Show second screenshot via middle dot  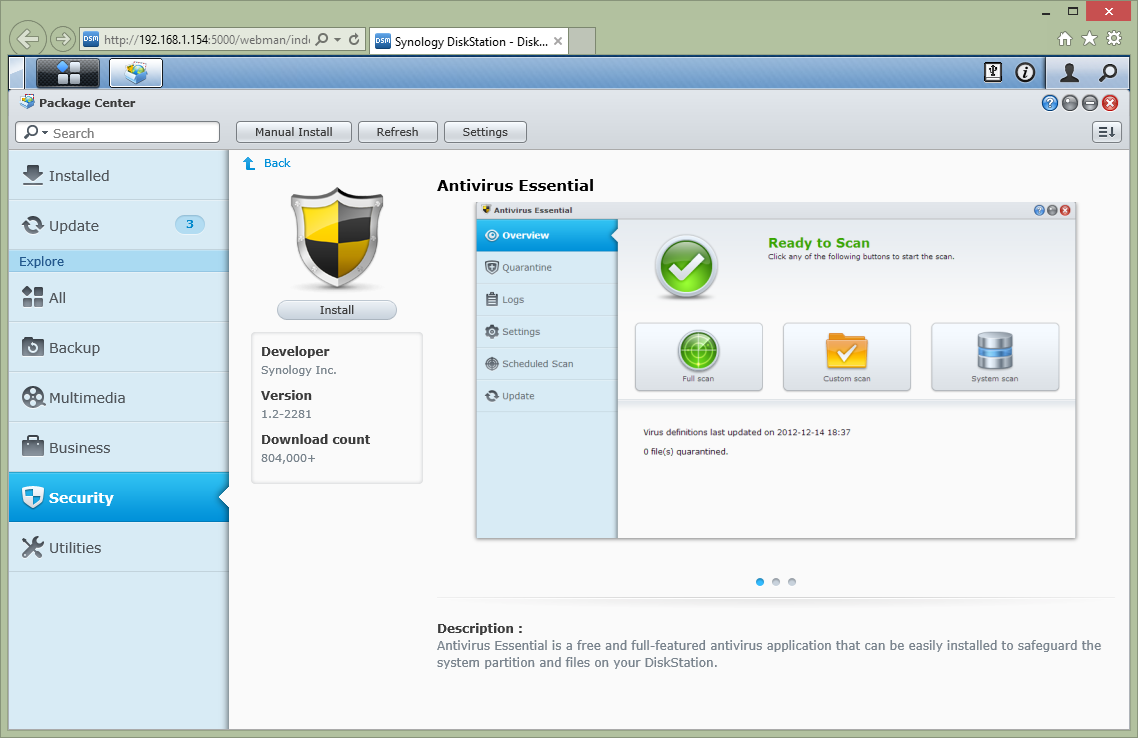(776, 582)
